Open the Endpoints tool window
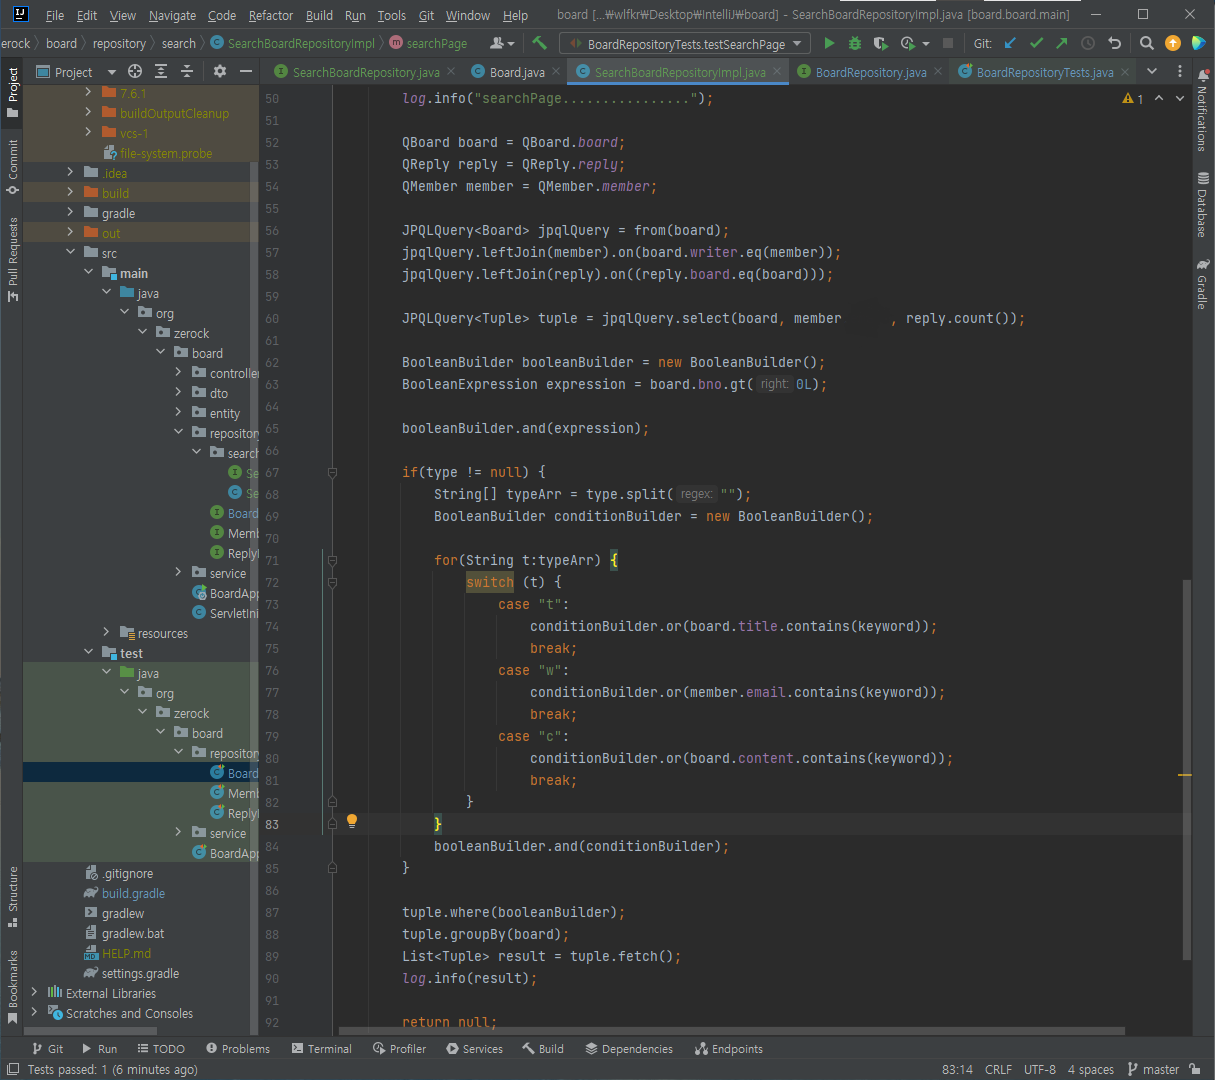1215x1080 pixels. tap(729, 1049)
